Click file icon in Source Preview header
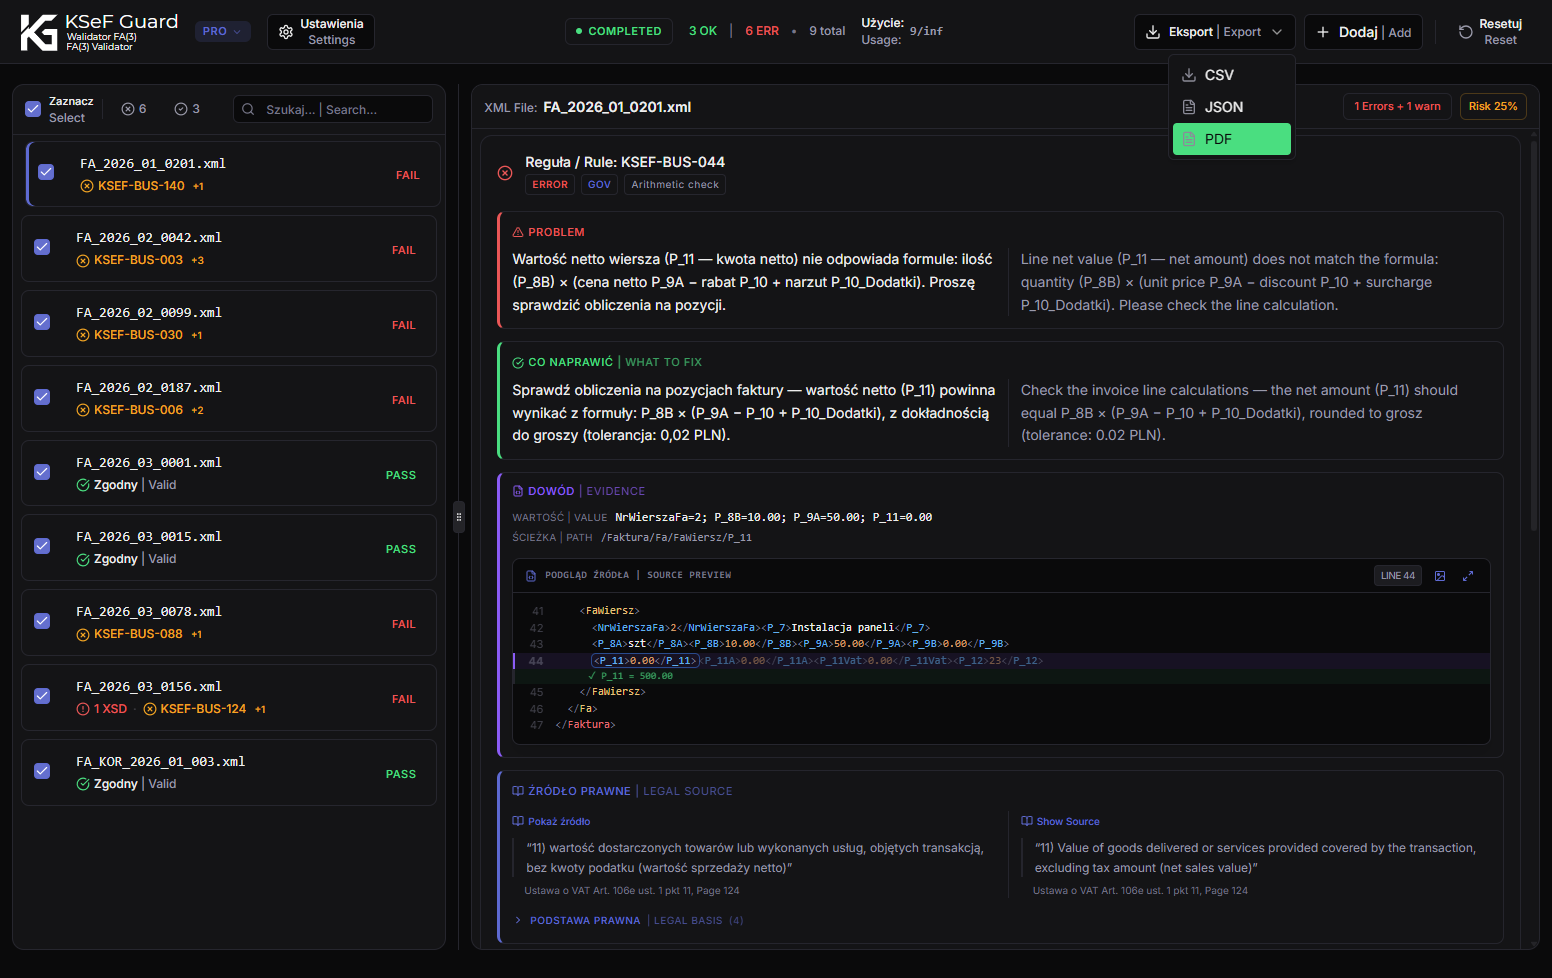 pyautogui.click(x=531, y=576)
